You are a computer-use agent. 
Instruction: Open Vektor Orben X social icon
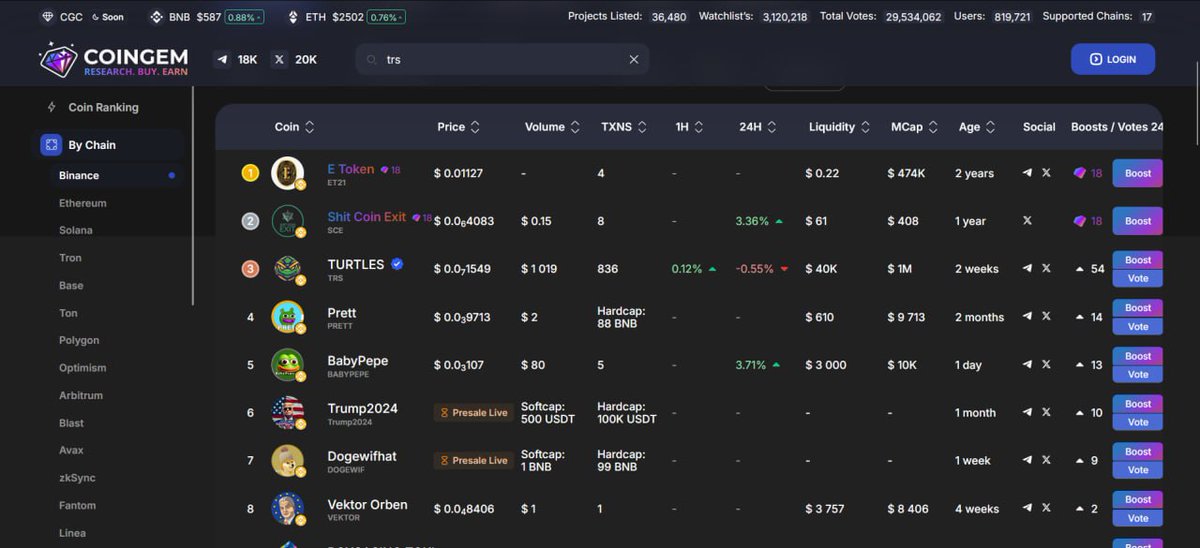pos(1046,509)
